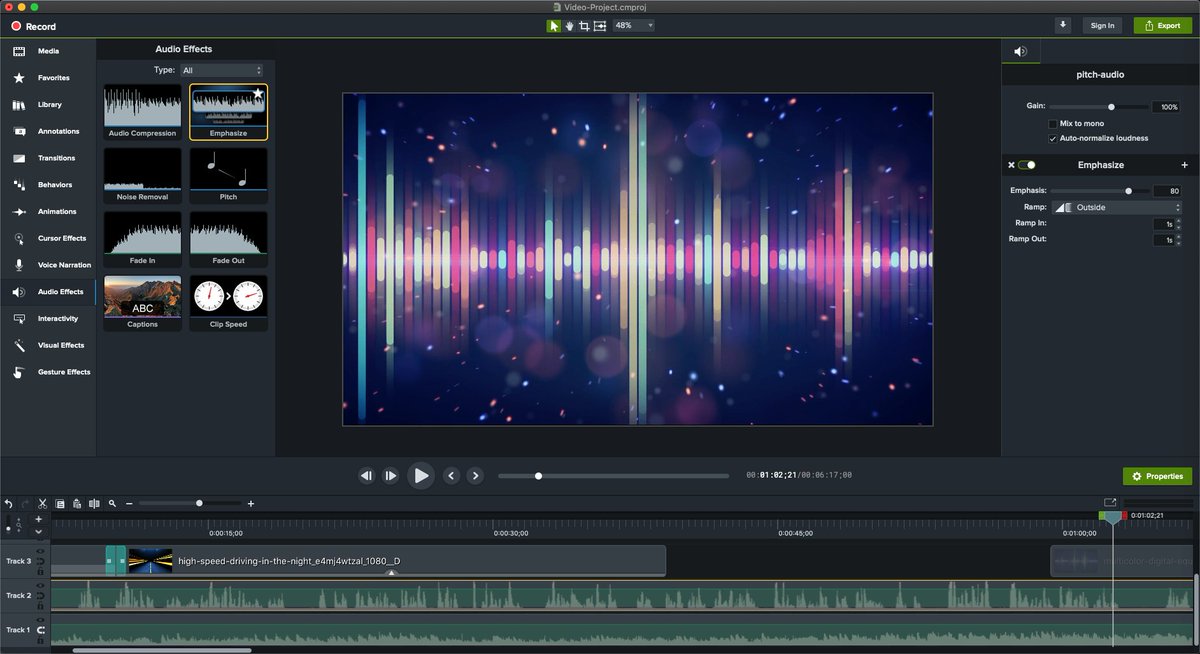The image size is (1200, 654).
Task: Enable the Mix to mono checkbox
Action: coord(1052,123)
